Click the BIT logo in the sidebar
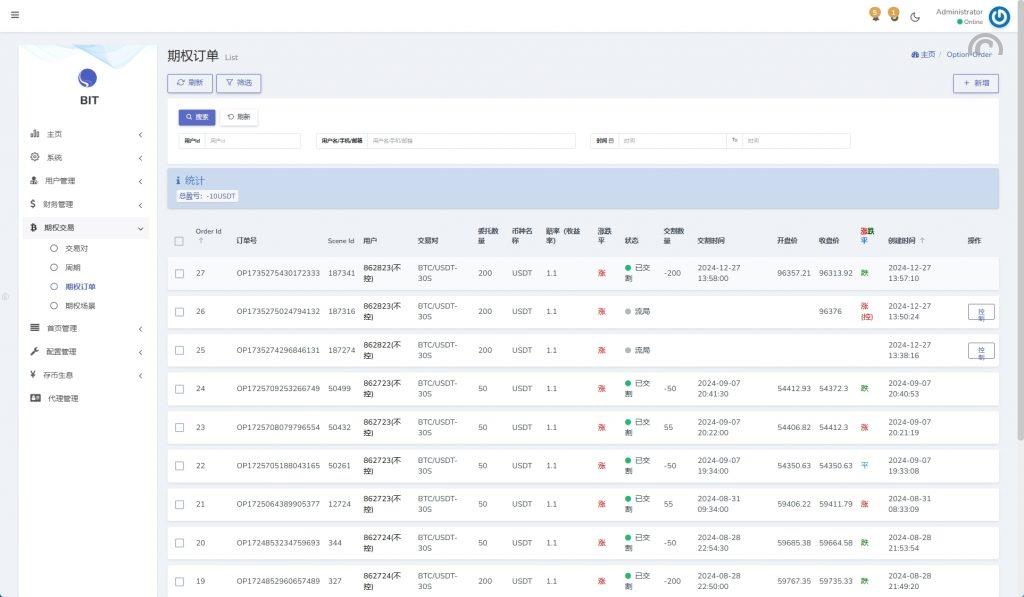Image resolution: width=1024 pixels, height=597 pixels. (89, 79)
